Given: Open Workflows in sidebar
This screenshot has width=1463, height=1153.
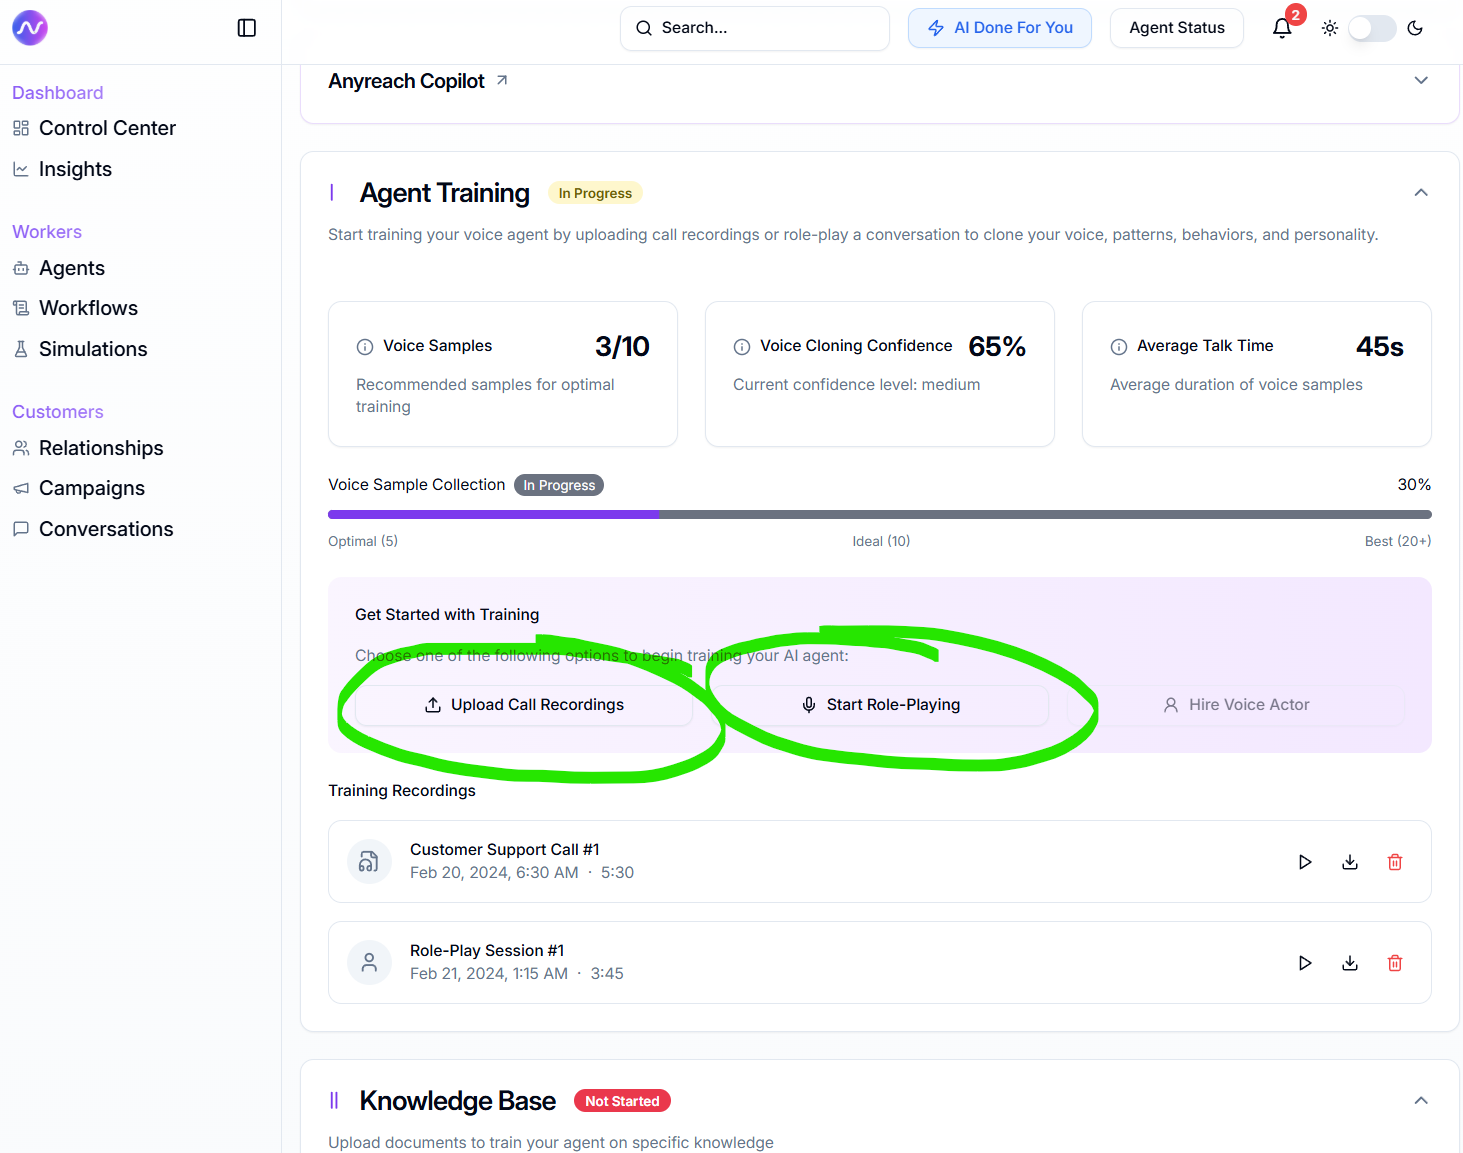Looking at the screenshot, I should (75, 308).
